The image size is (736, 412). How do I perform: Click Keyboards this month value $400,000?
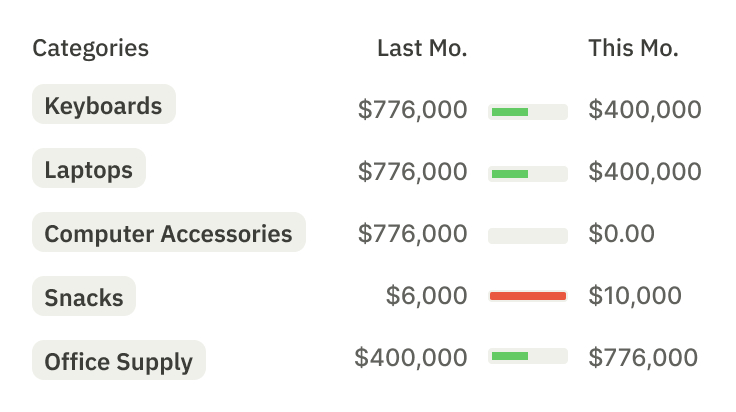click(x=645, y=109)
